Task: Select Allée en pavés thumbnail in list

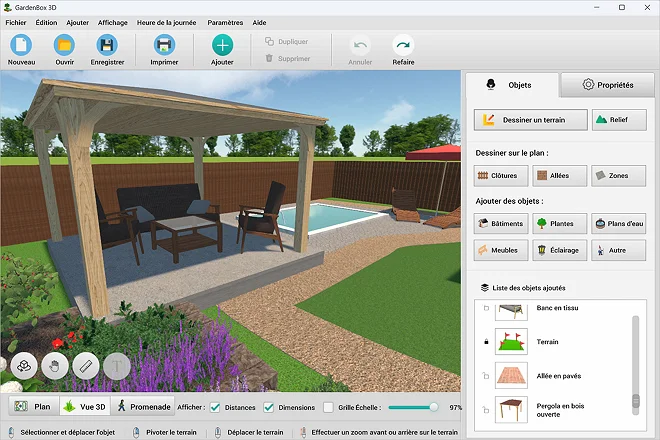Action: point(511,375)
